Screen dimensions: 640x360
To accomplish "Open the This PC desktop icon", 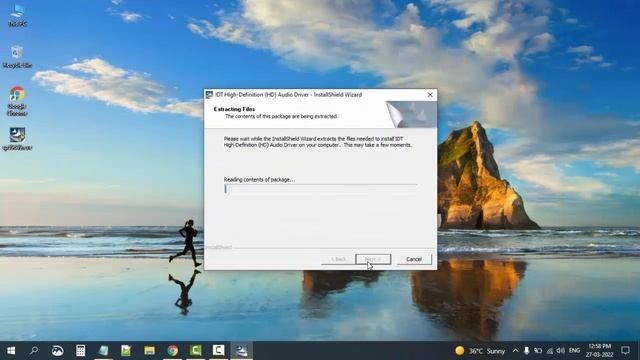I will click(17, 15).
